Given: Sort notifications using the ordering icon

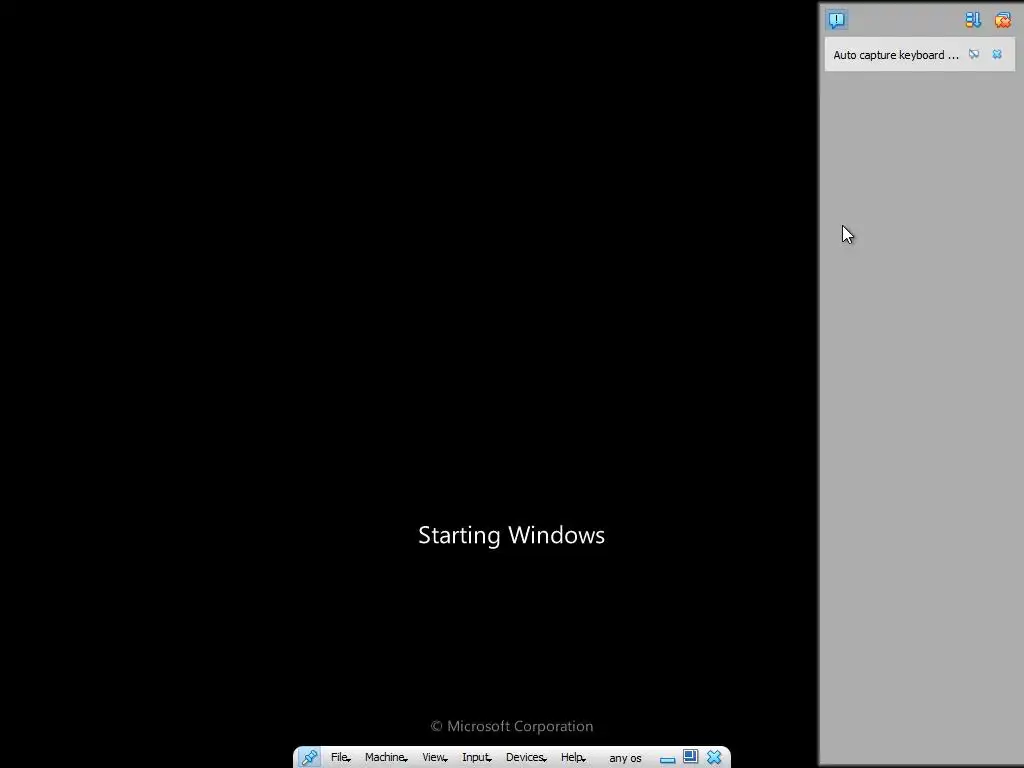Looking at the screenshot, I should (x=973, y=20).
